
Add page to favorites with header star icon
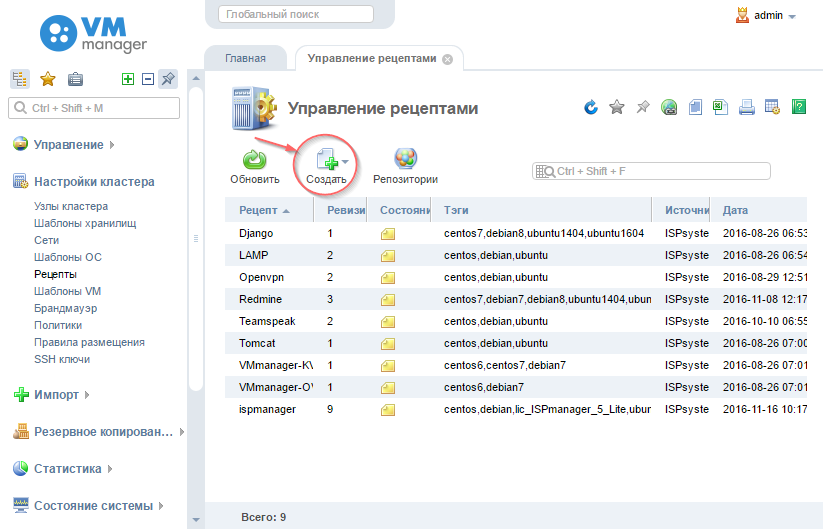point(617,108)
